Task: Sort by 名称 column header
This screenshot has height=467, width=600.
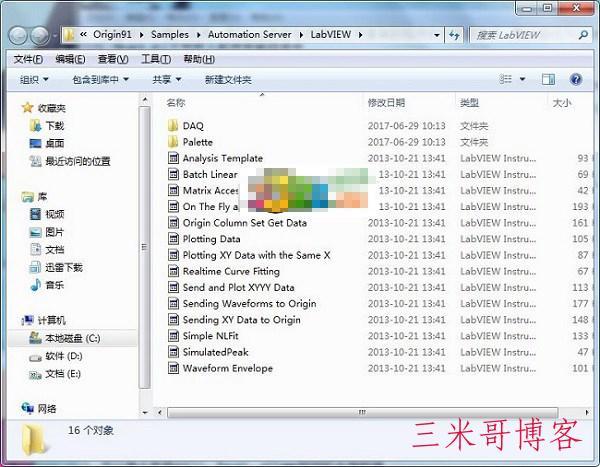Action: coord(176,103)
